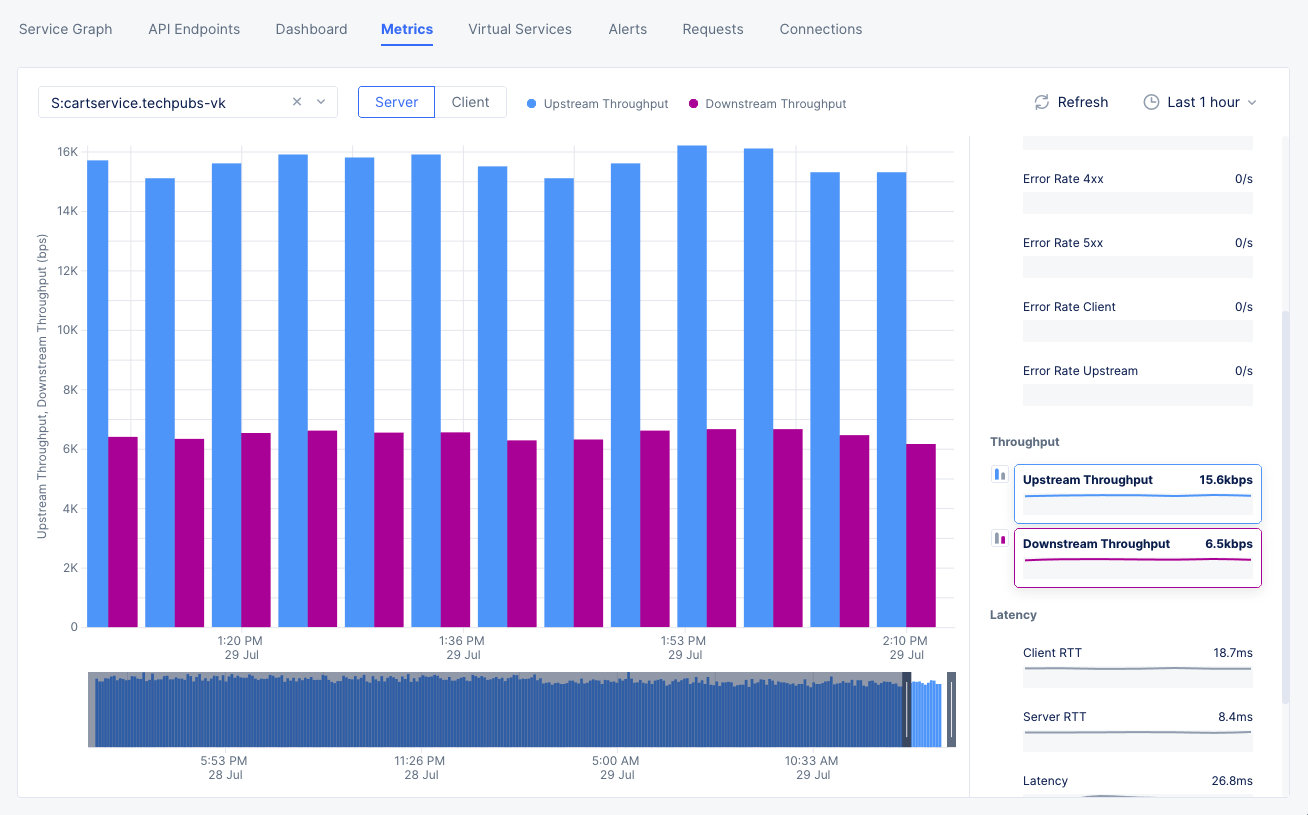
Task: Click the Refresh circular arrows icon
Action: click(1041, 102)
